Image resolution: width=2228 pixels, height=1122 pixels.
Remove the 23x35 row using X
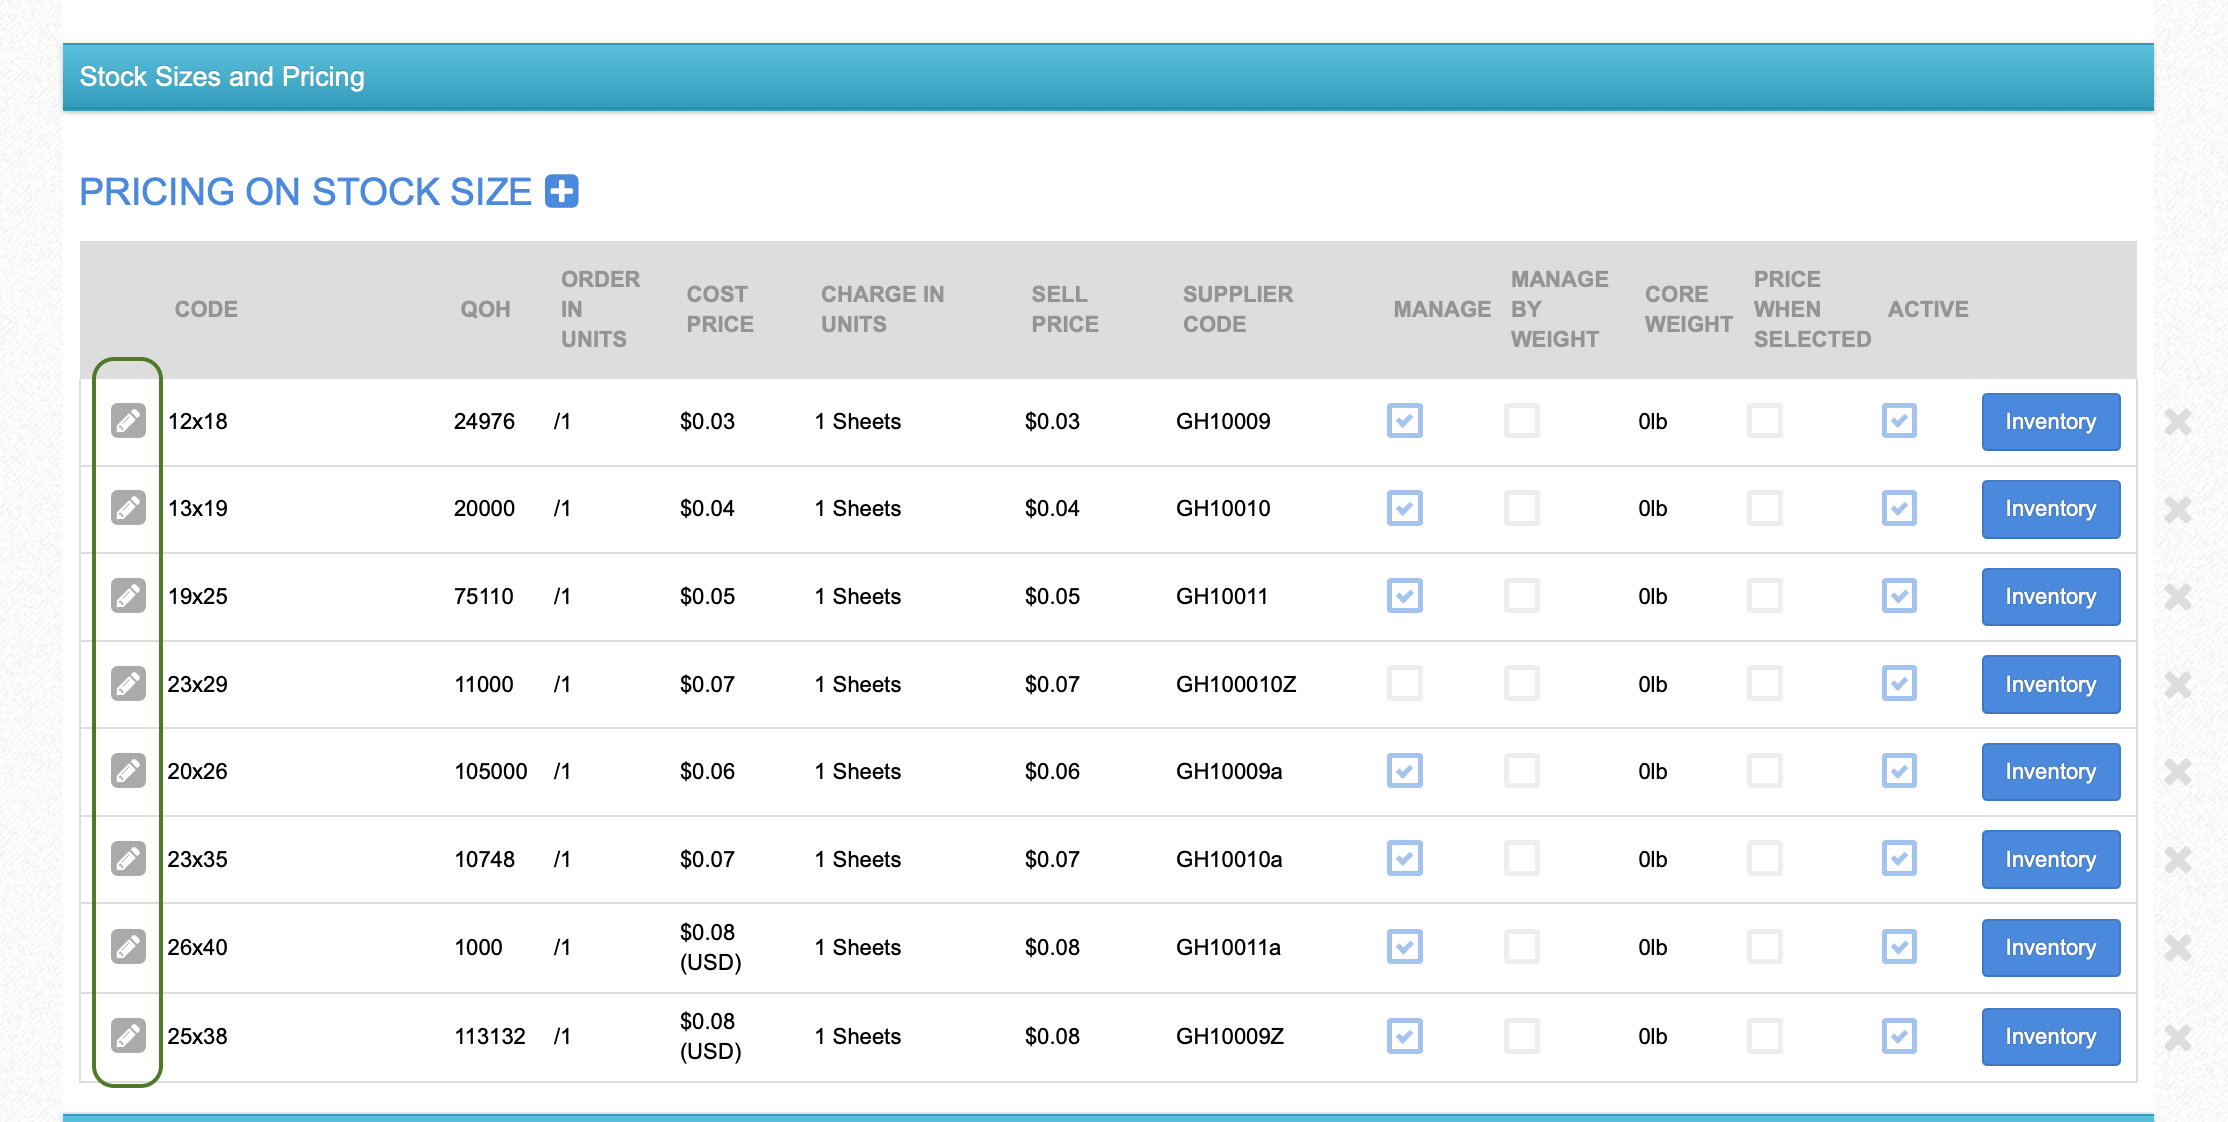2177,860
